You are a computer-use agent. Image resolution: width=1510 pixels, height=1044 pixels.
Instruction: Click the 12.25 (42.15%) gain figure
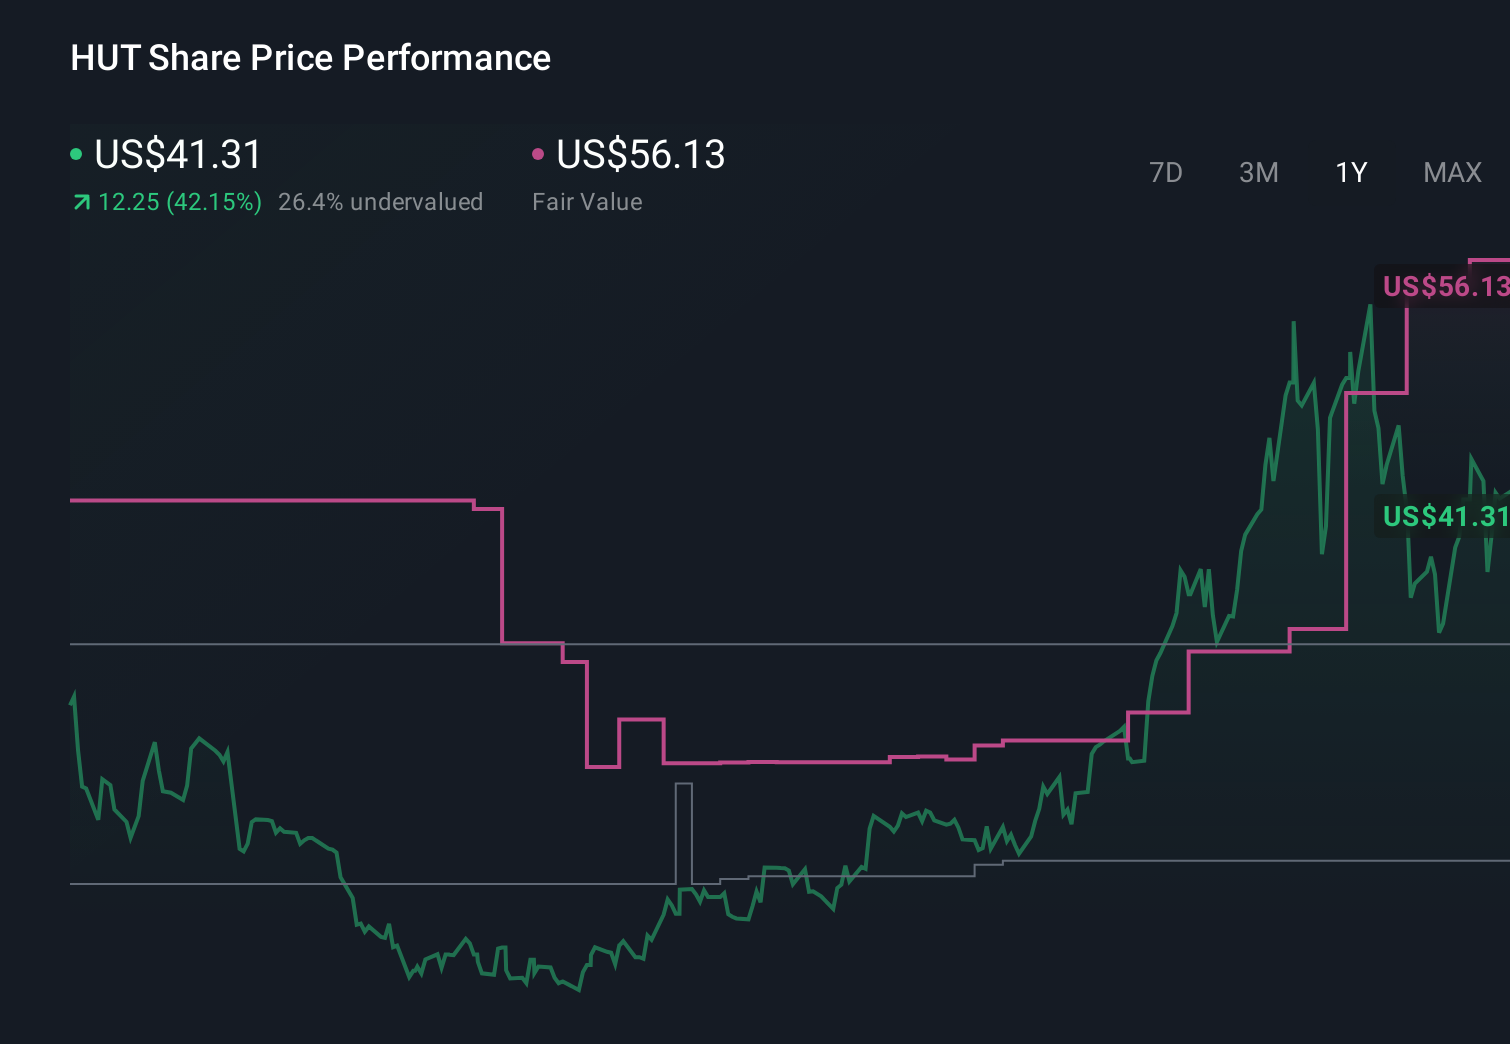point(178,201)
